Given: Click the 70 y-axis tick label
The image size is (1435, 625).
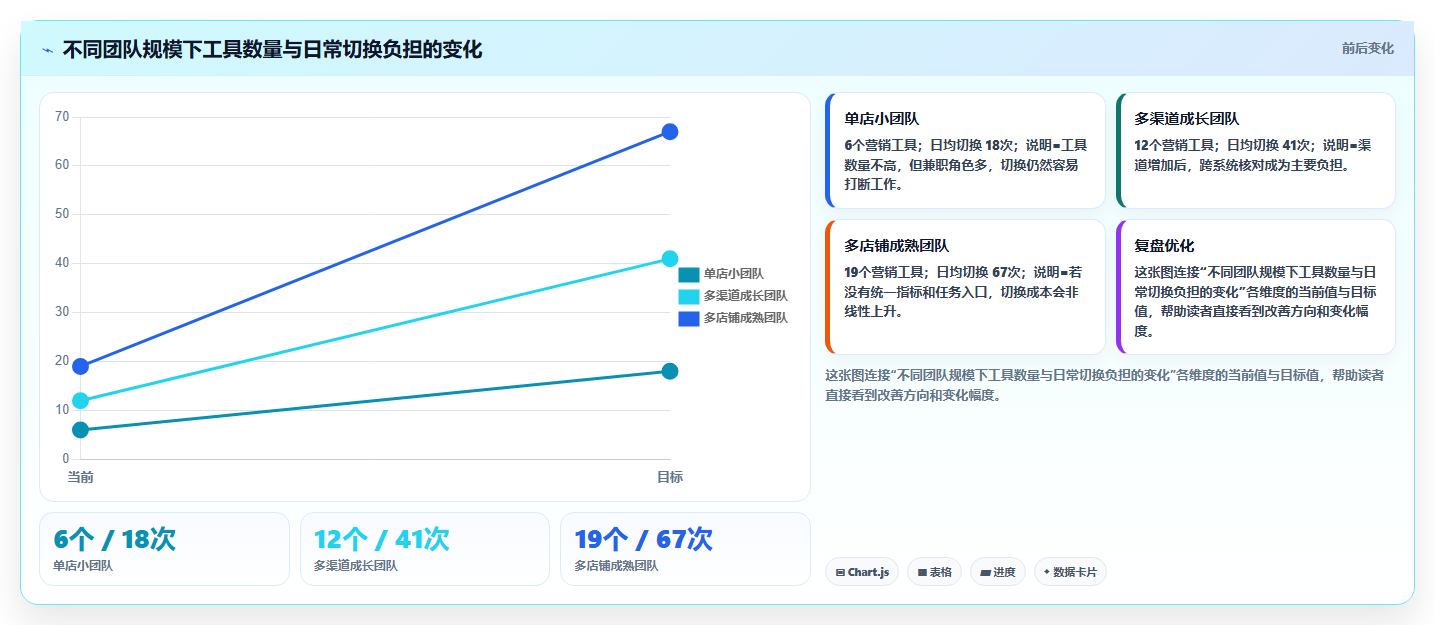Looking at the screenshot, I should (62, 117).
